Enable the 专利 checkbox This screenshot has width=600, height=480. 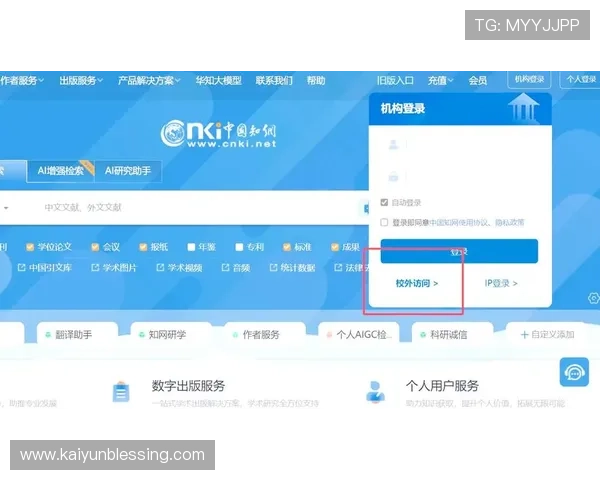(239, 247)
